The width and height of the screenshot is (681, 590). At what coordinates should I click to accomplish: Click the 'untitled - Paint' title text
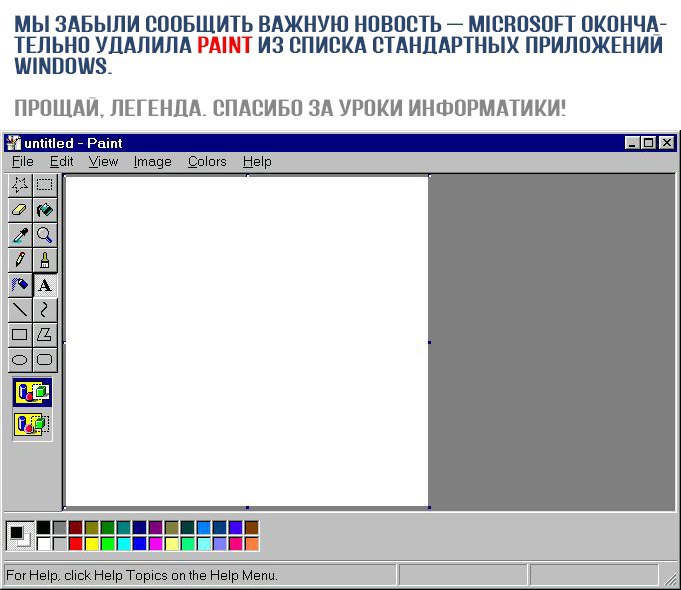click(73, 143)
